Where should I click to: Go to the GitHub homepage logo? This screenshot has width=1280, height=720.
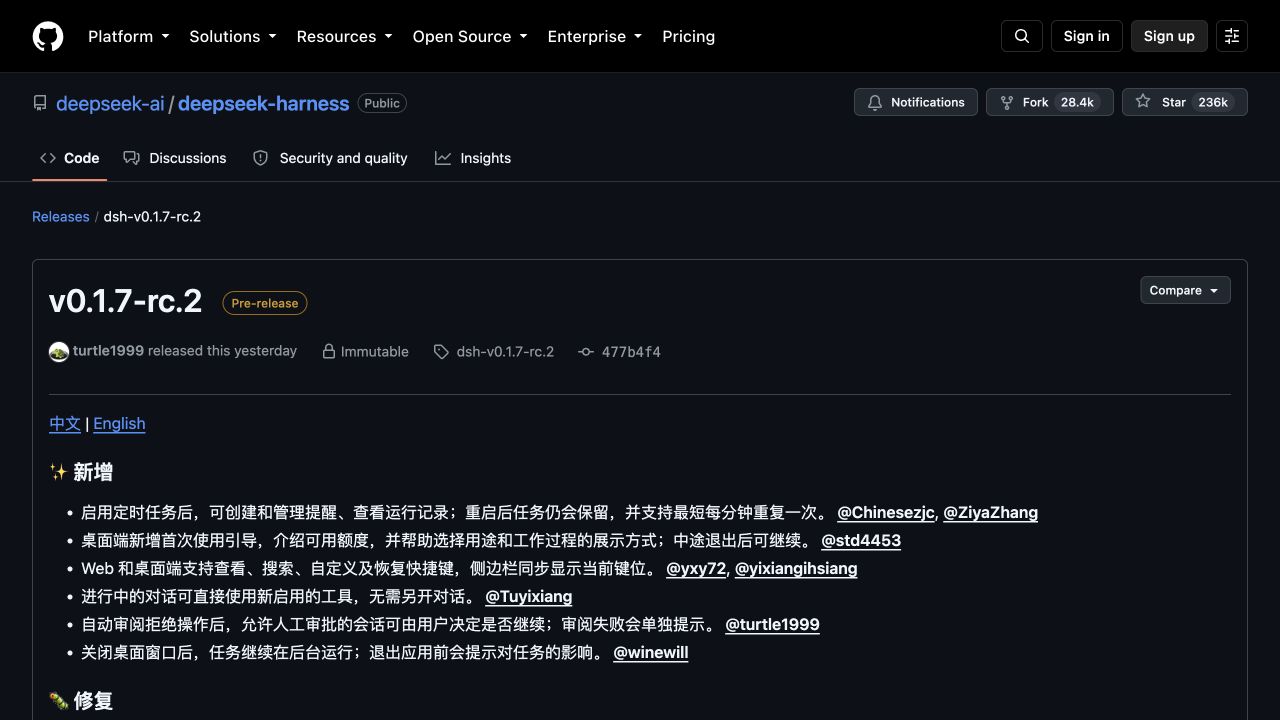pyautogui.click(x=48, y=36)
